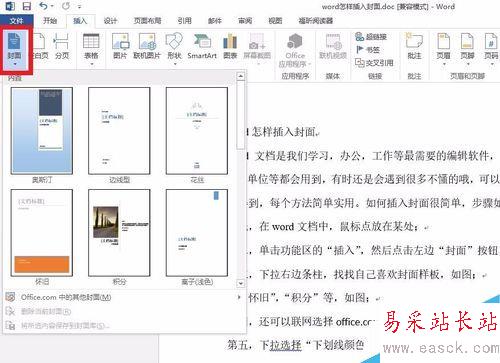The height and width of the screenshot is (363, 500).
Task: Insert a SmartArt graphic
Action: click(202, 47)
